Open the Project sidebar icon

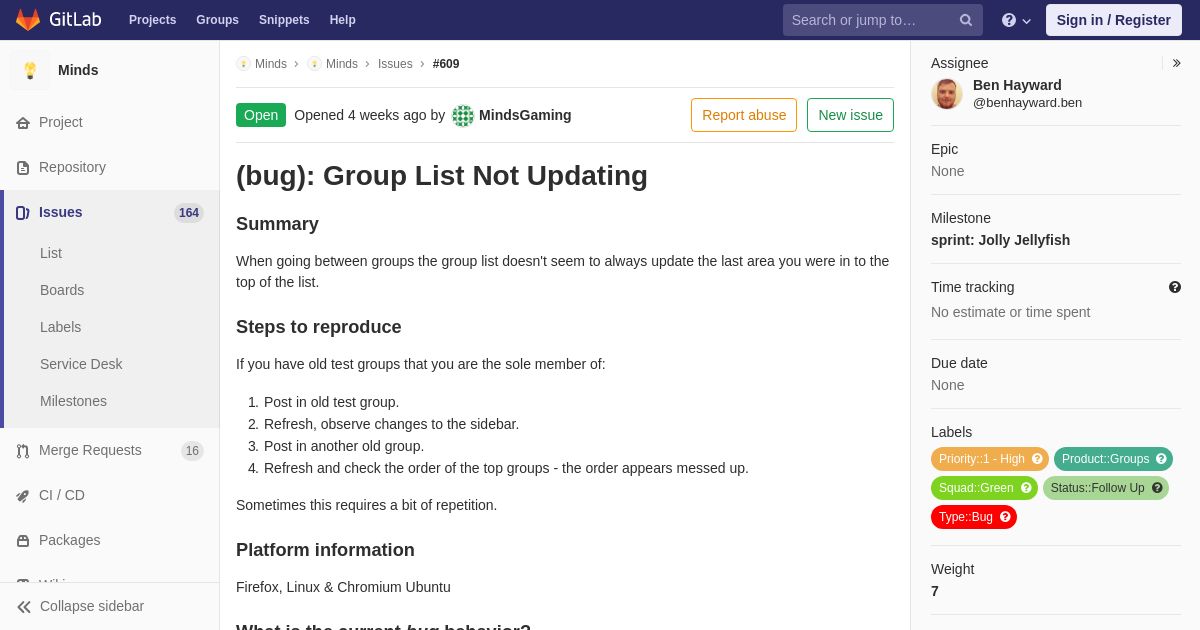[x=23, y=123]
